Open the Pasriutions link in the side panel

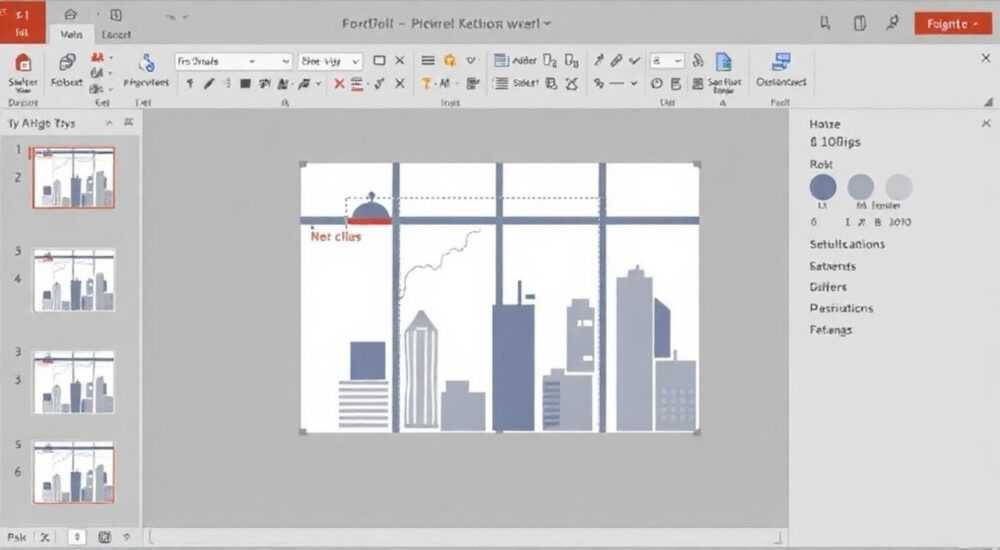click(841, 308)
